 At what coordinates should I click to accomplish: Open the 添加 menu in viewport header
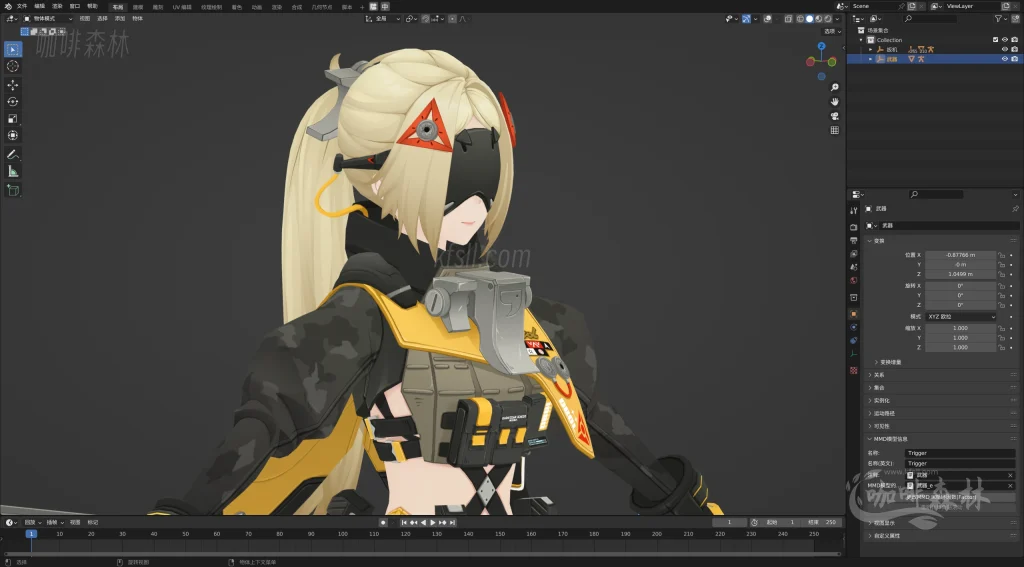point(120,19)
